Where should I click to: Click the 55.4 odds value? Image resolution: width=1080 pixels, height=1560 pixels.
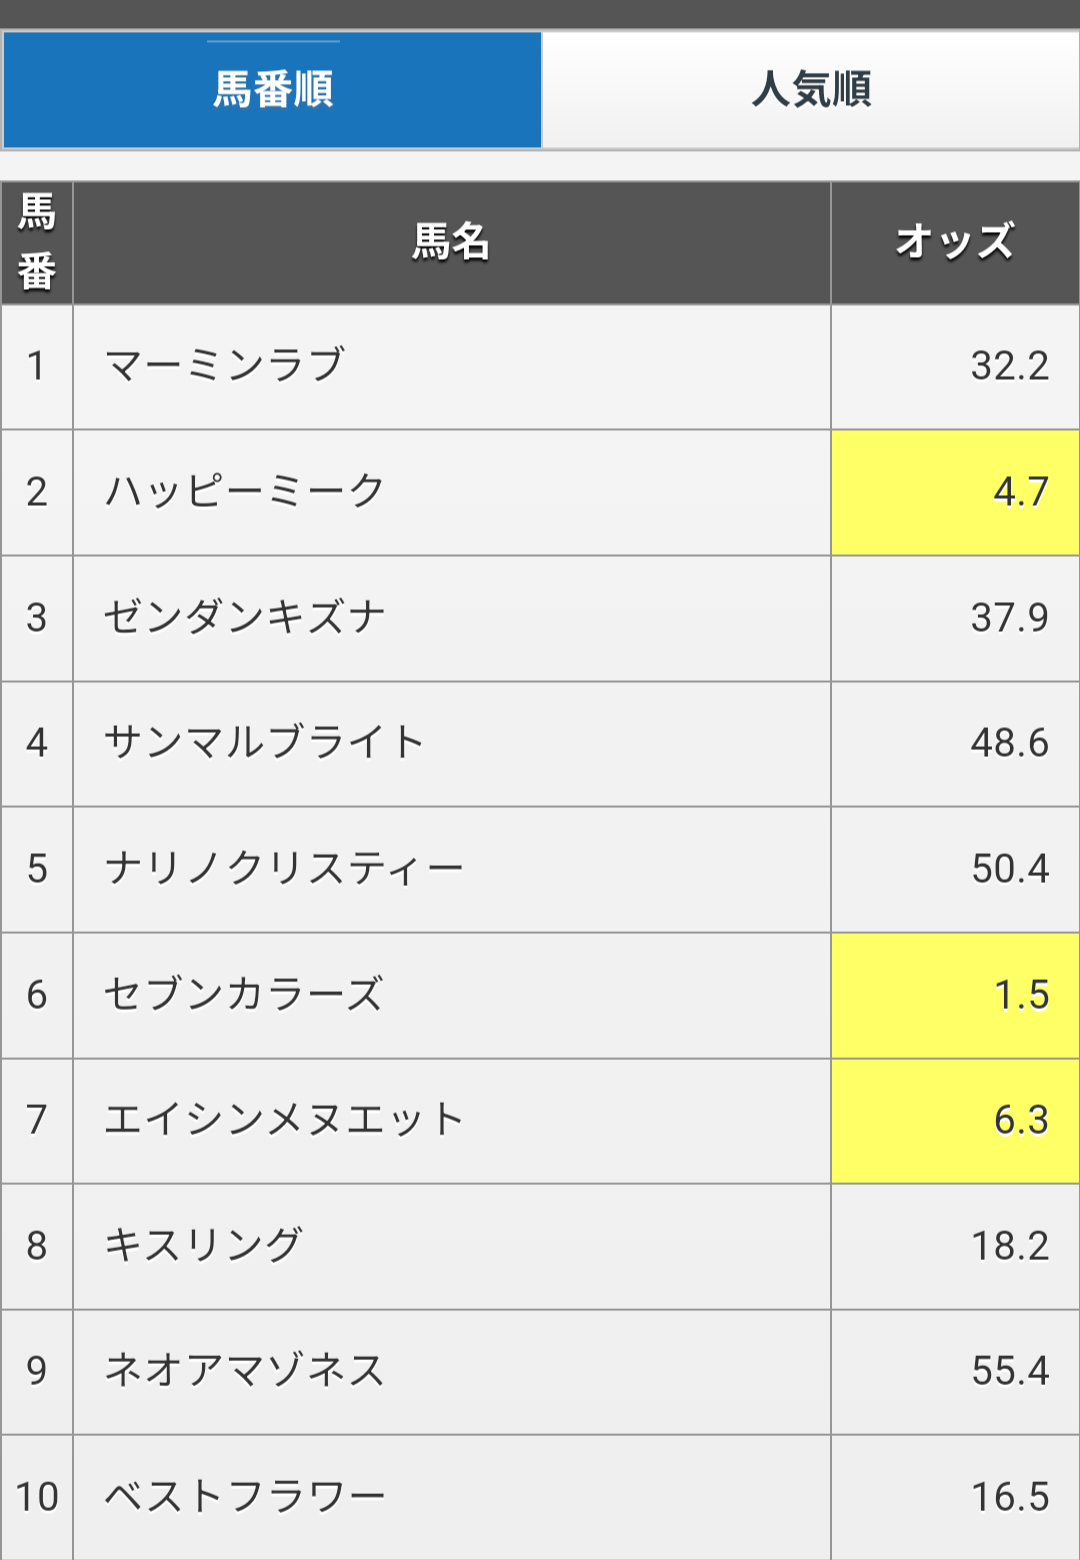coord(1010,1371)
